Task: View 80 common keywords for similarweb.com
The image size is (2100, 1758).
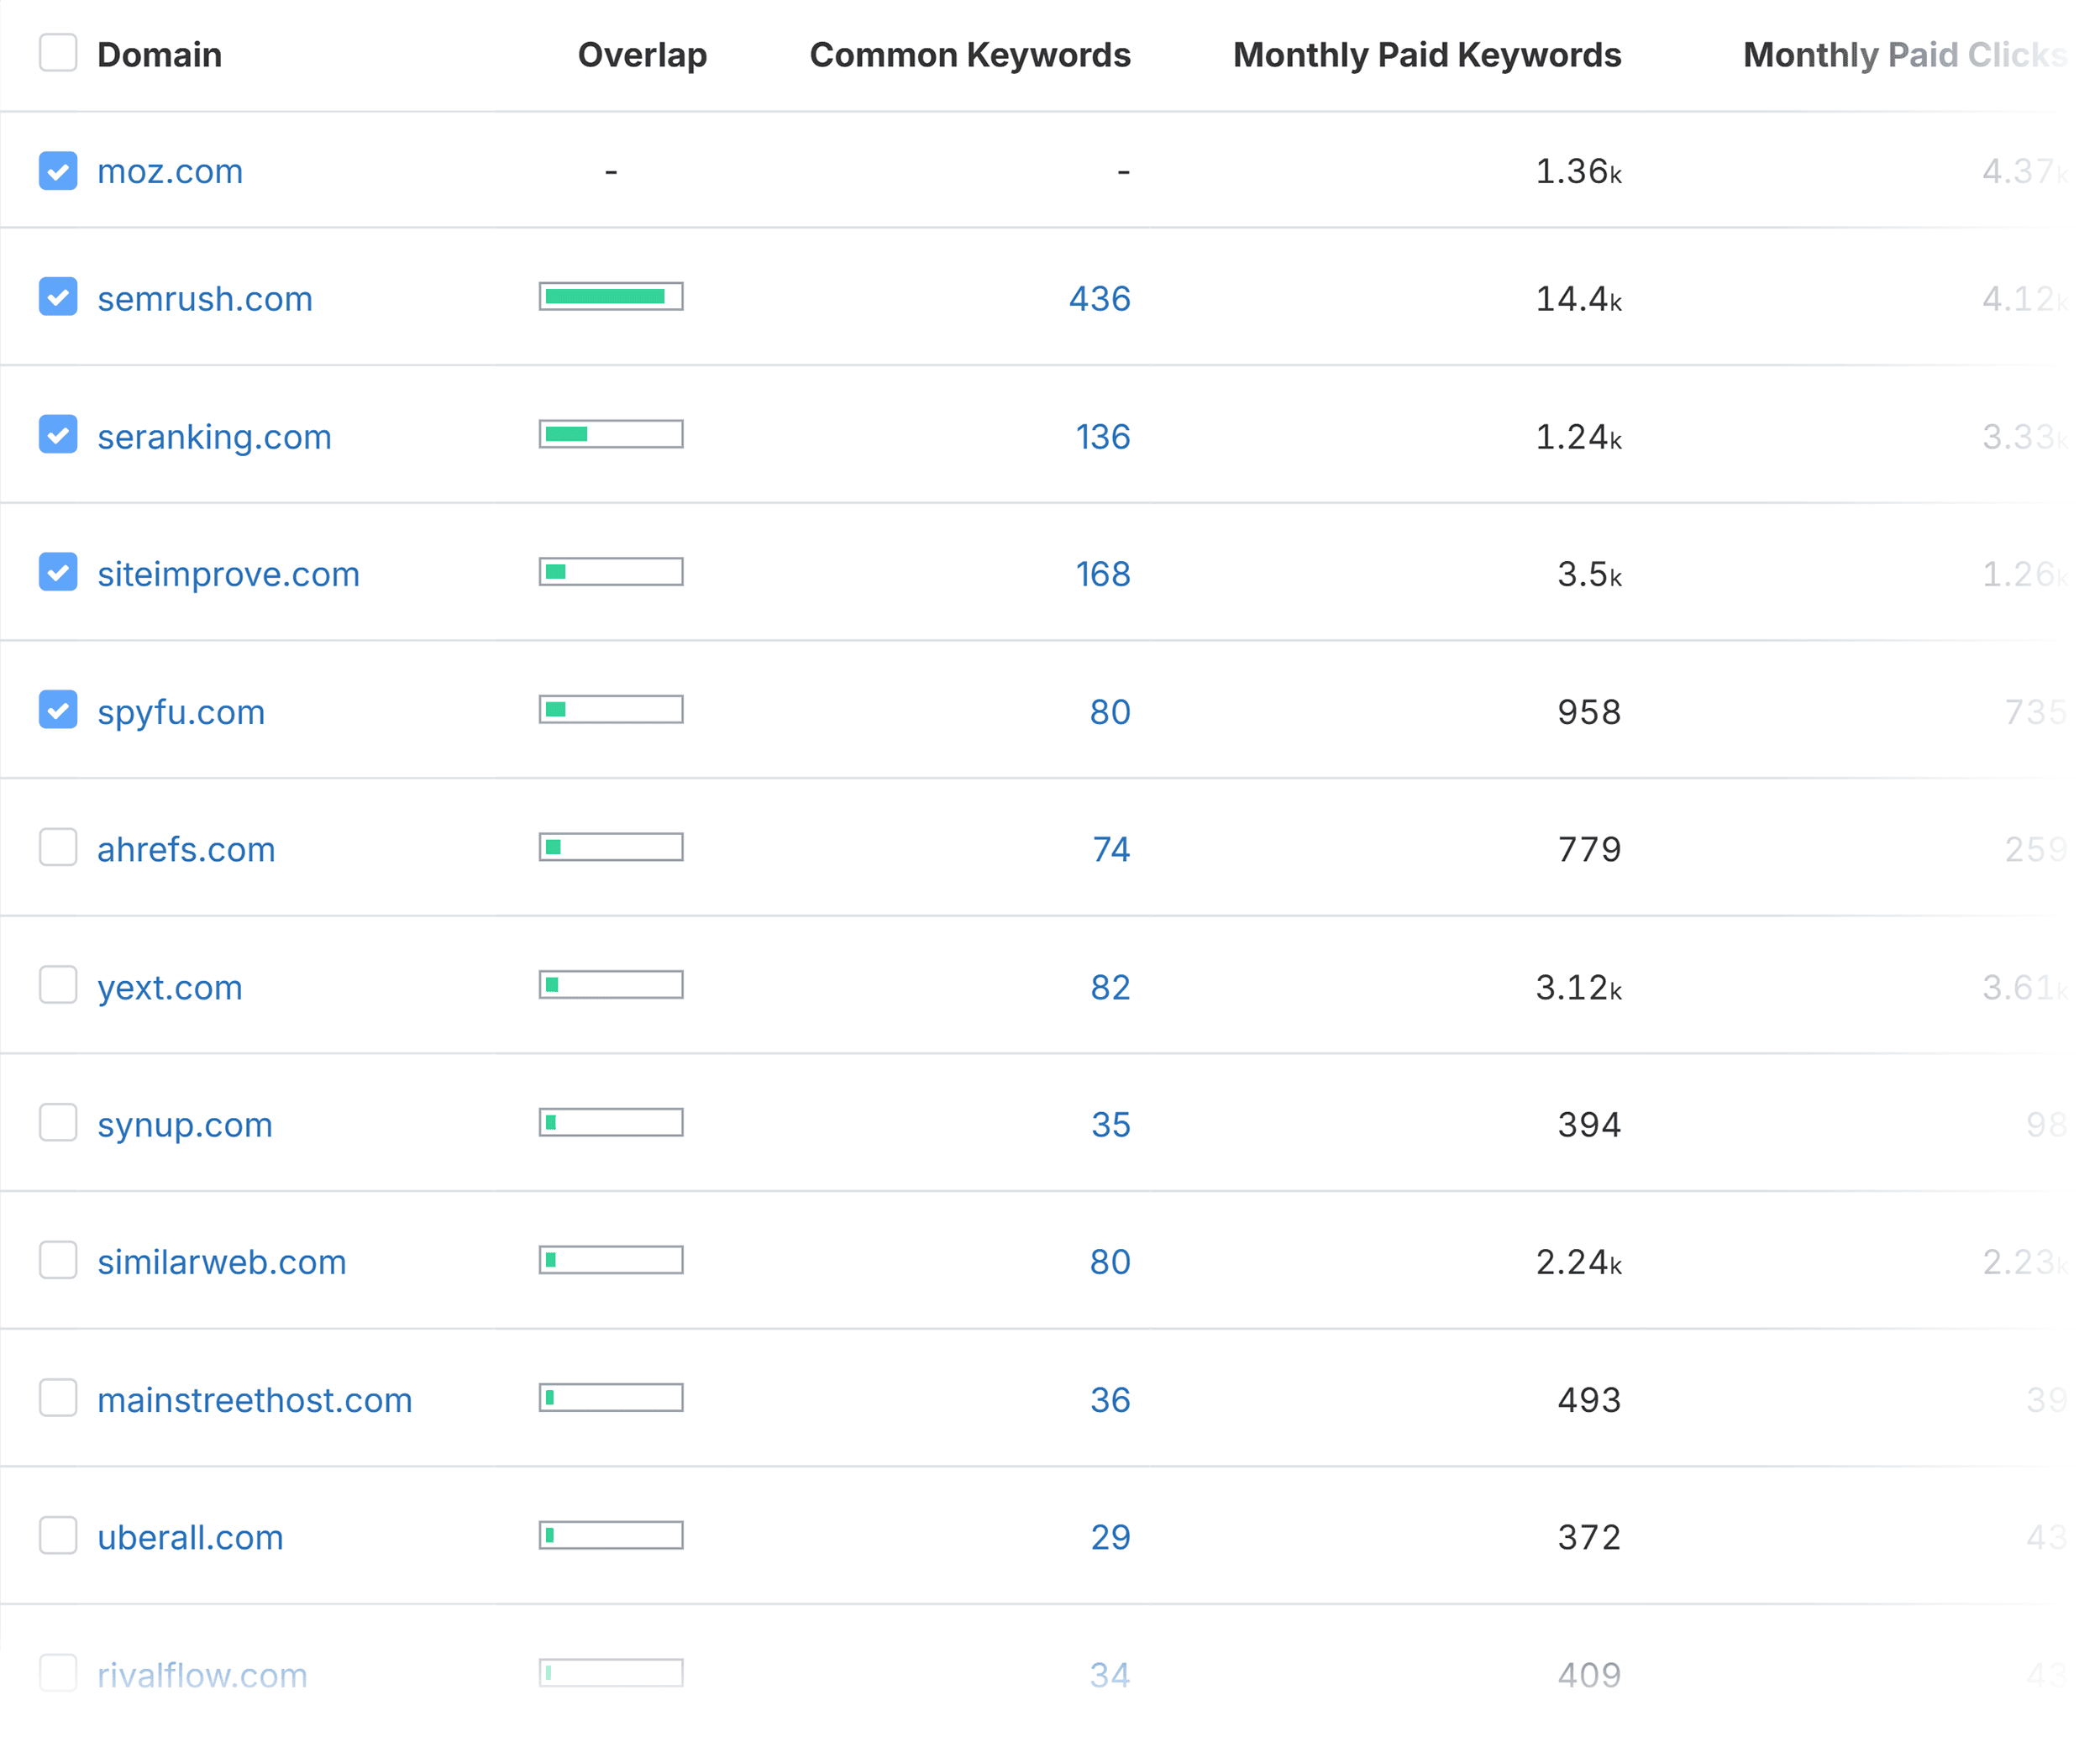Action: [x=1110, y=1262]
